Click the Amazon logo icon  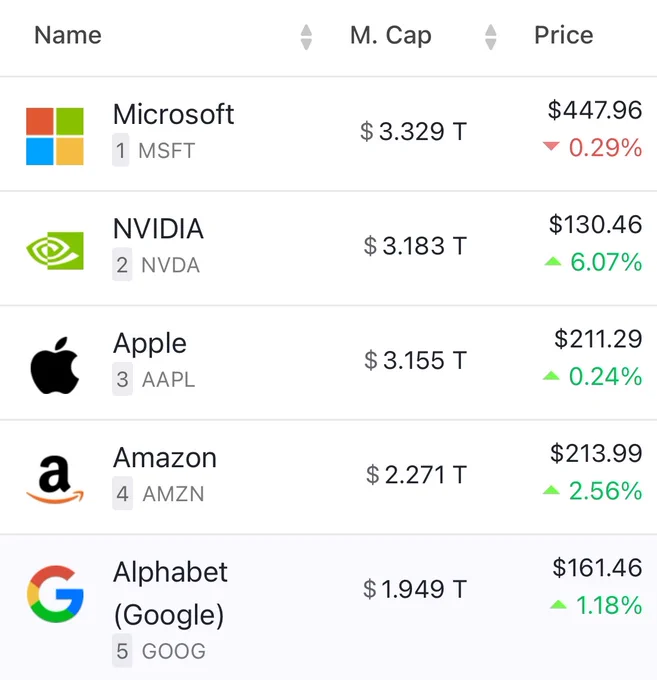click(55, 480)
